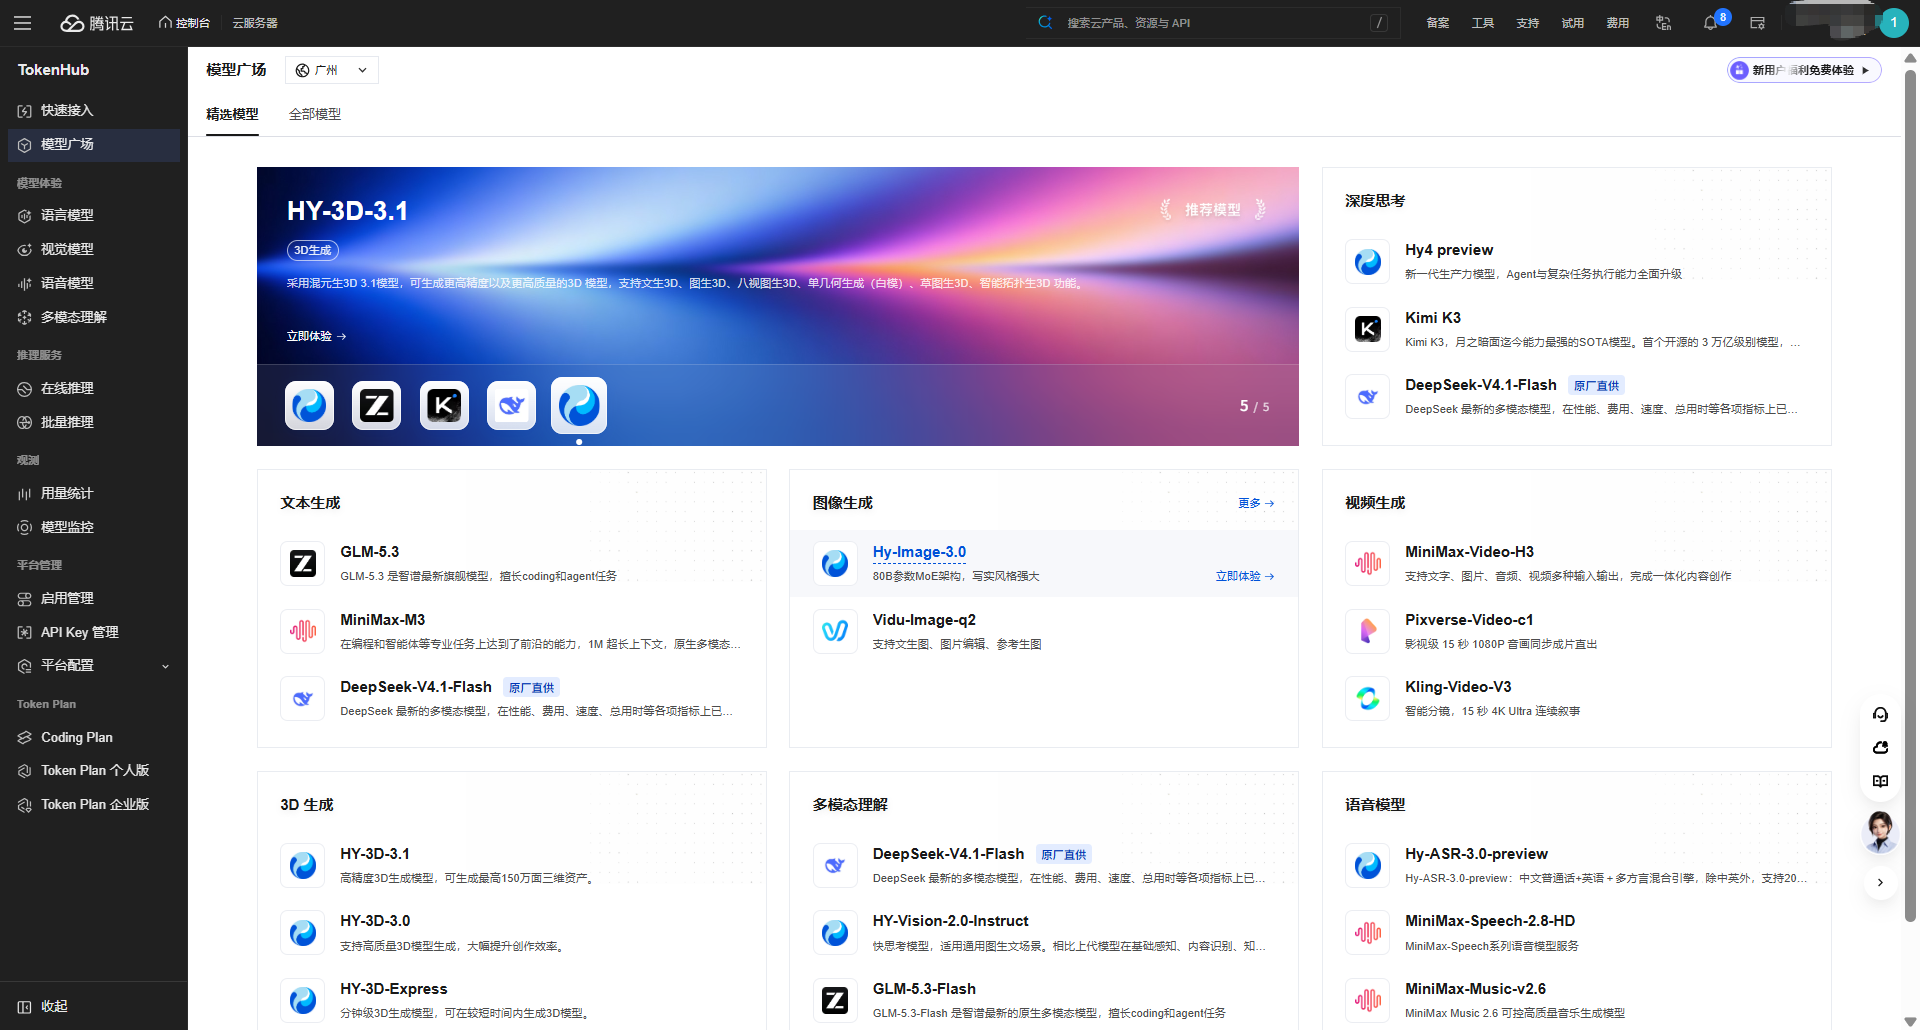Switch to the 全部模型 tab

point(315,114)
